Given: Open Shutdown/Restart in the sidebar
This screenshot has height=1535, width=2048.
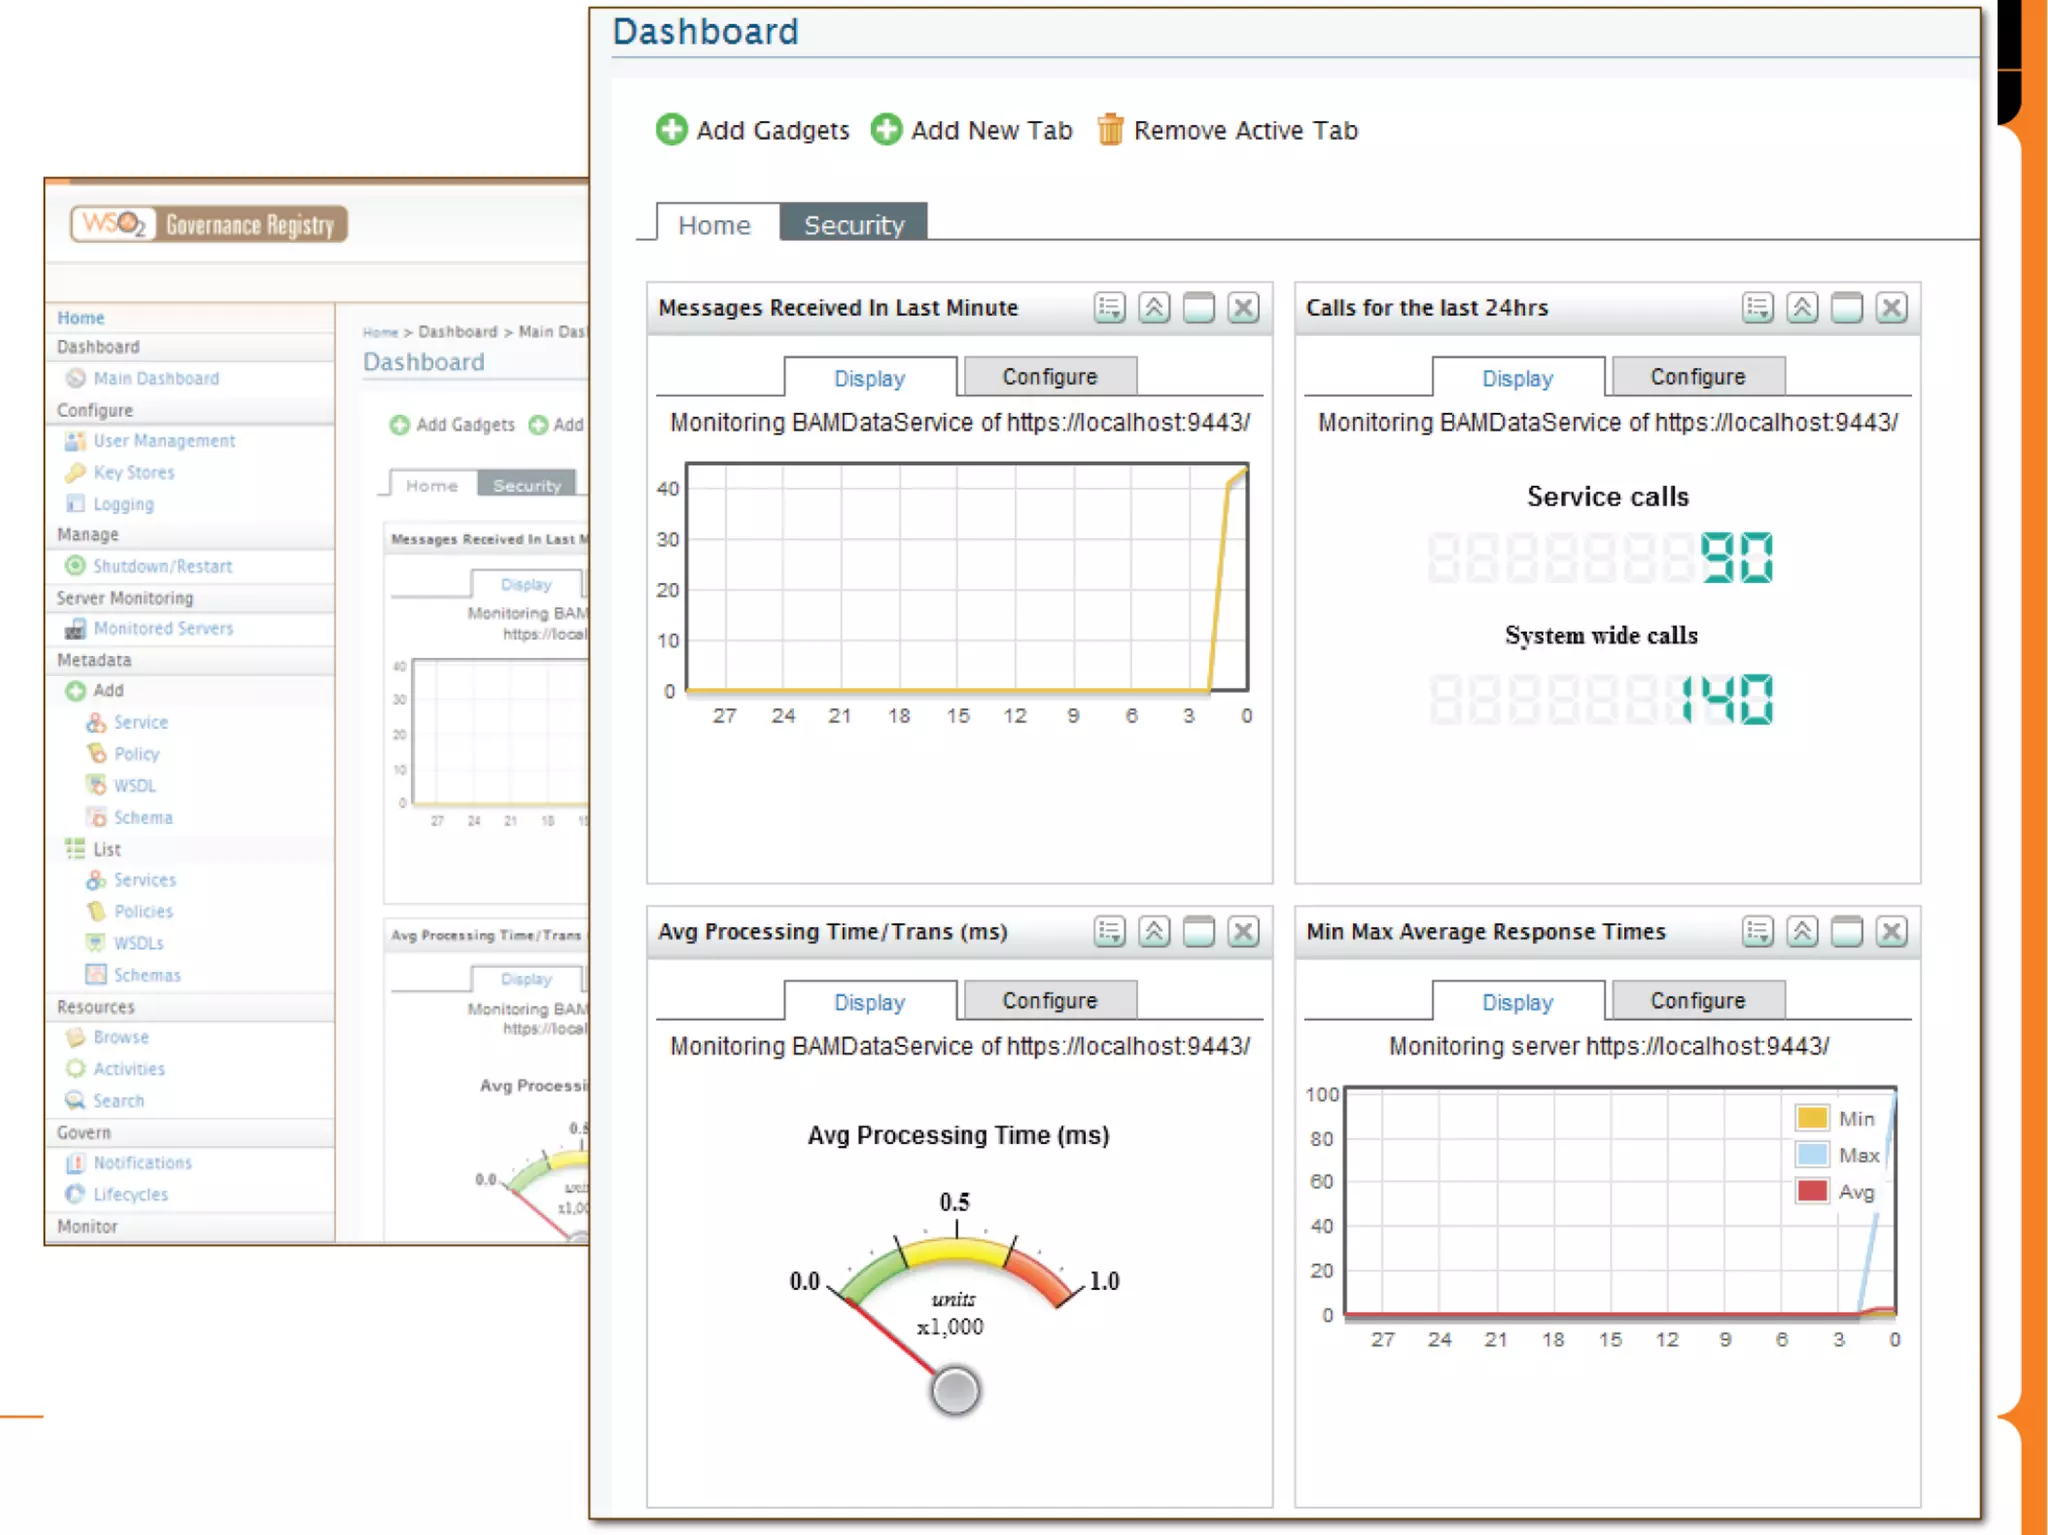Looking at the screenshot, I should point(163,566).
